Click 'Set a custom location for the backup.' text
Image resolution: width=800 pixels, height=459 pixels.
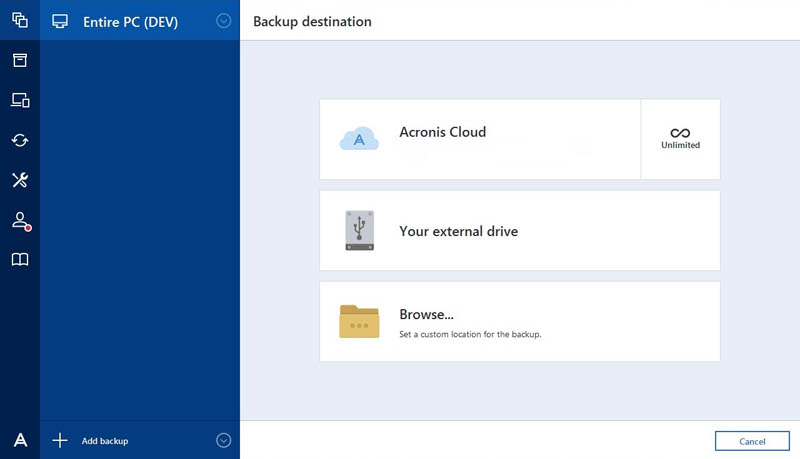point(470,334)
